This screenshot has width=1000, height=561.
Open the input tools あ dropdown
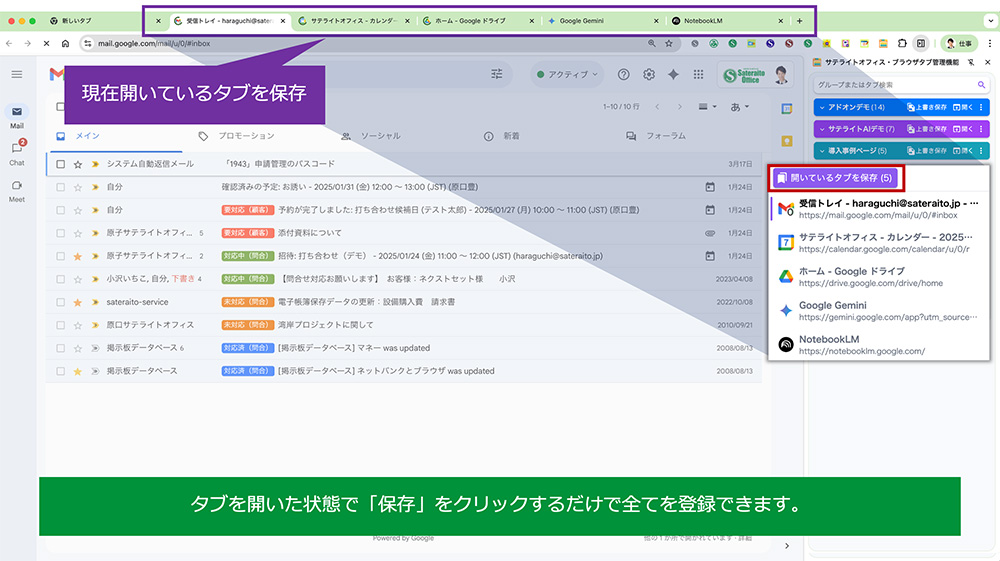[739, 106]
